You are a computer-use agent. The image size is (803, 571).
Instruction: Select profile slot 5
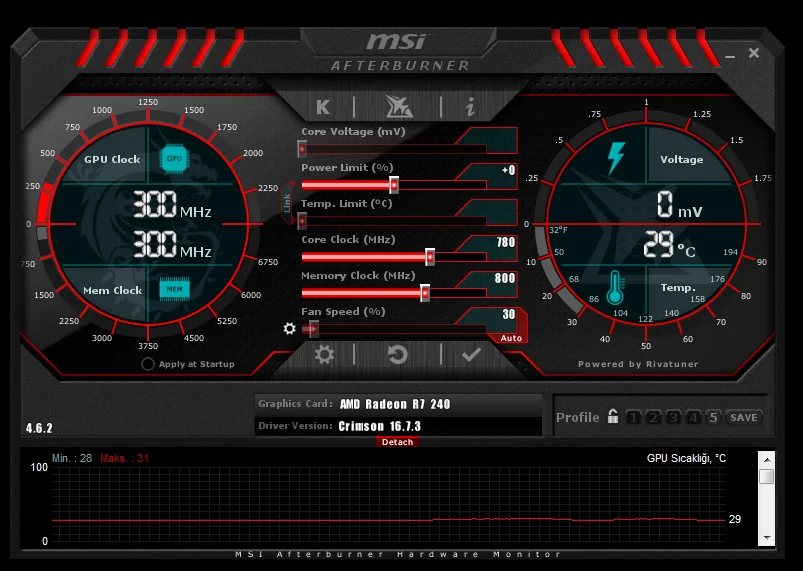(x=713, y=417)
